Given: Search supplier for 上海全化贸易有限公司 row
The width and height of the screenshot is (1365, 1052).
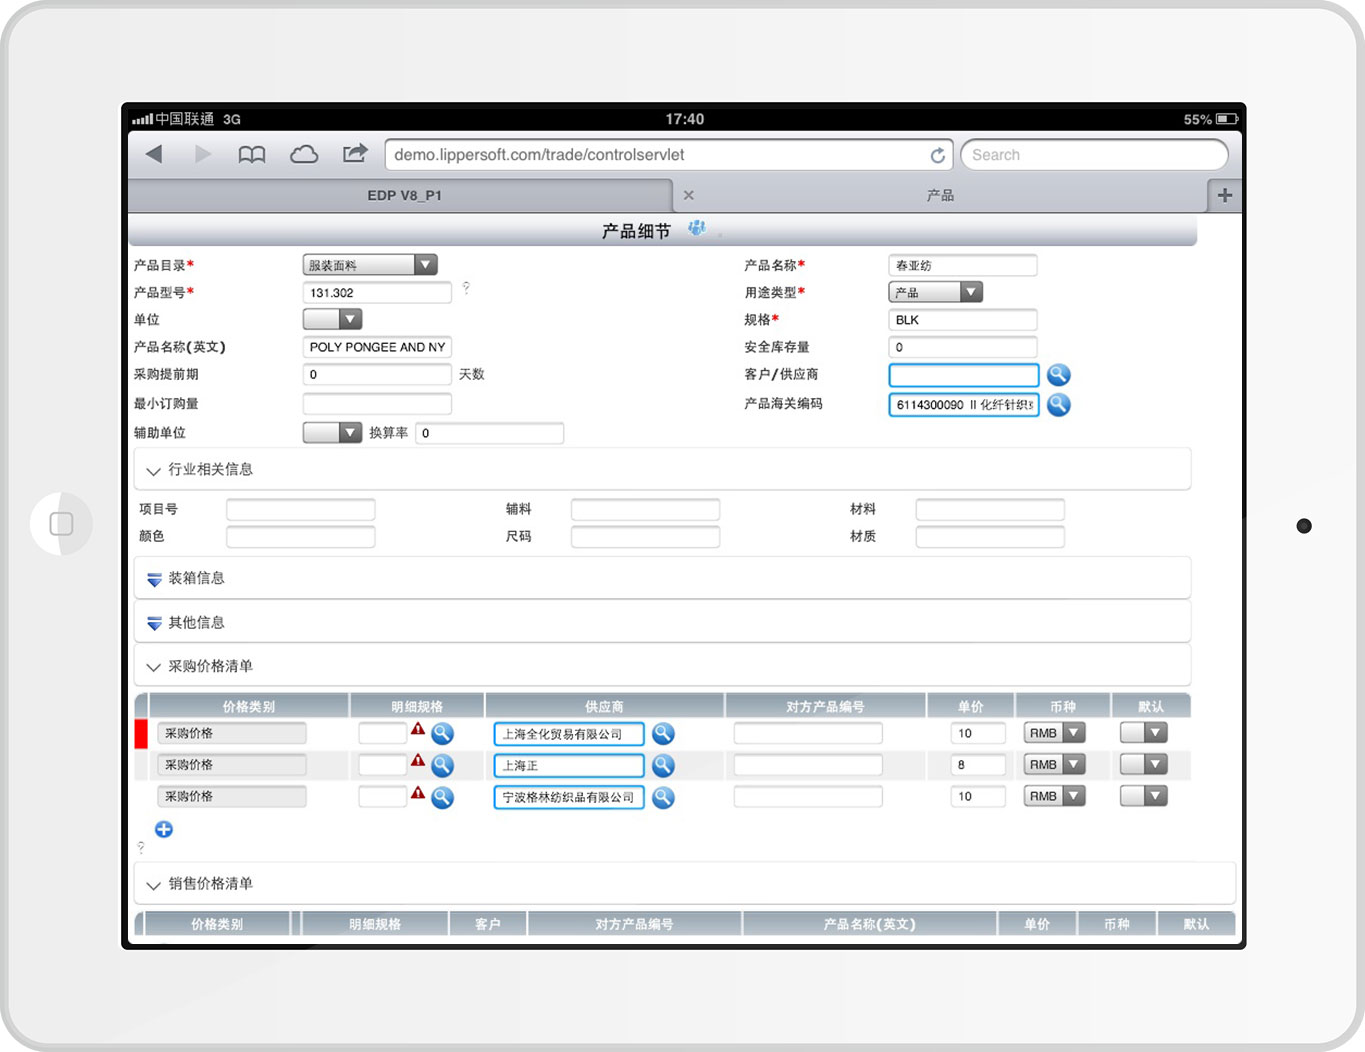Looking at the screenshot, I should [x=662, y=734].
